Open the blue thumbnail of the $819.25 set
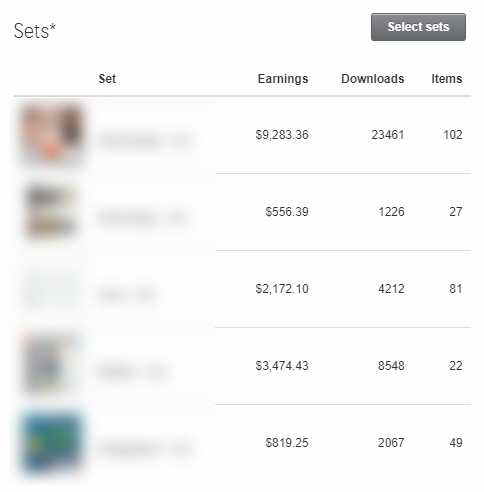The image size is (484, 492). [x=52, y=443]
